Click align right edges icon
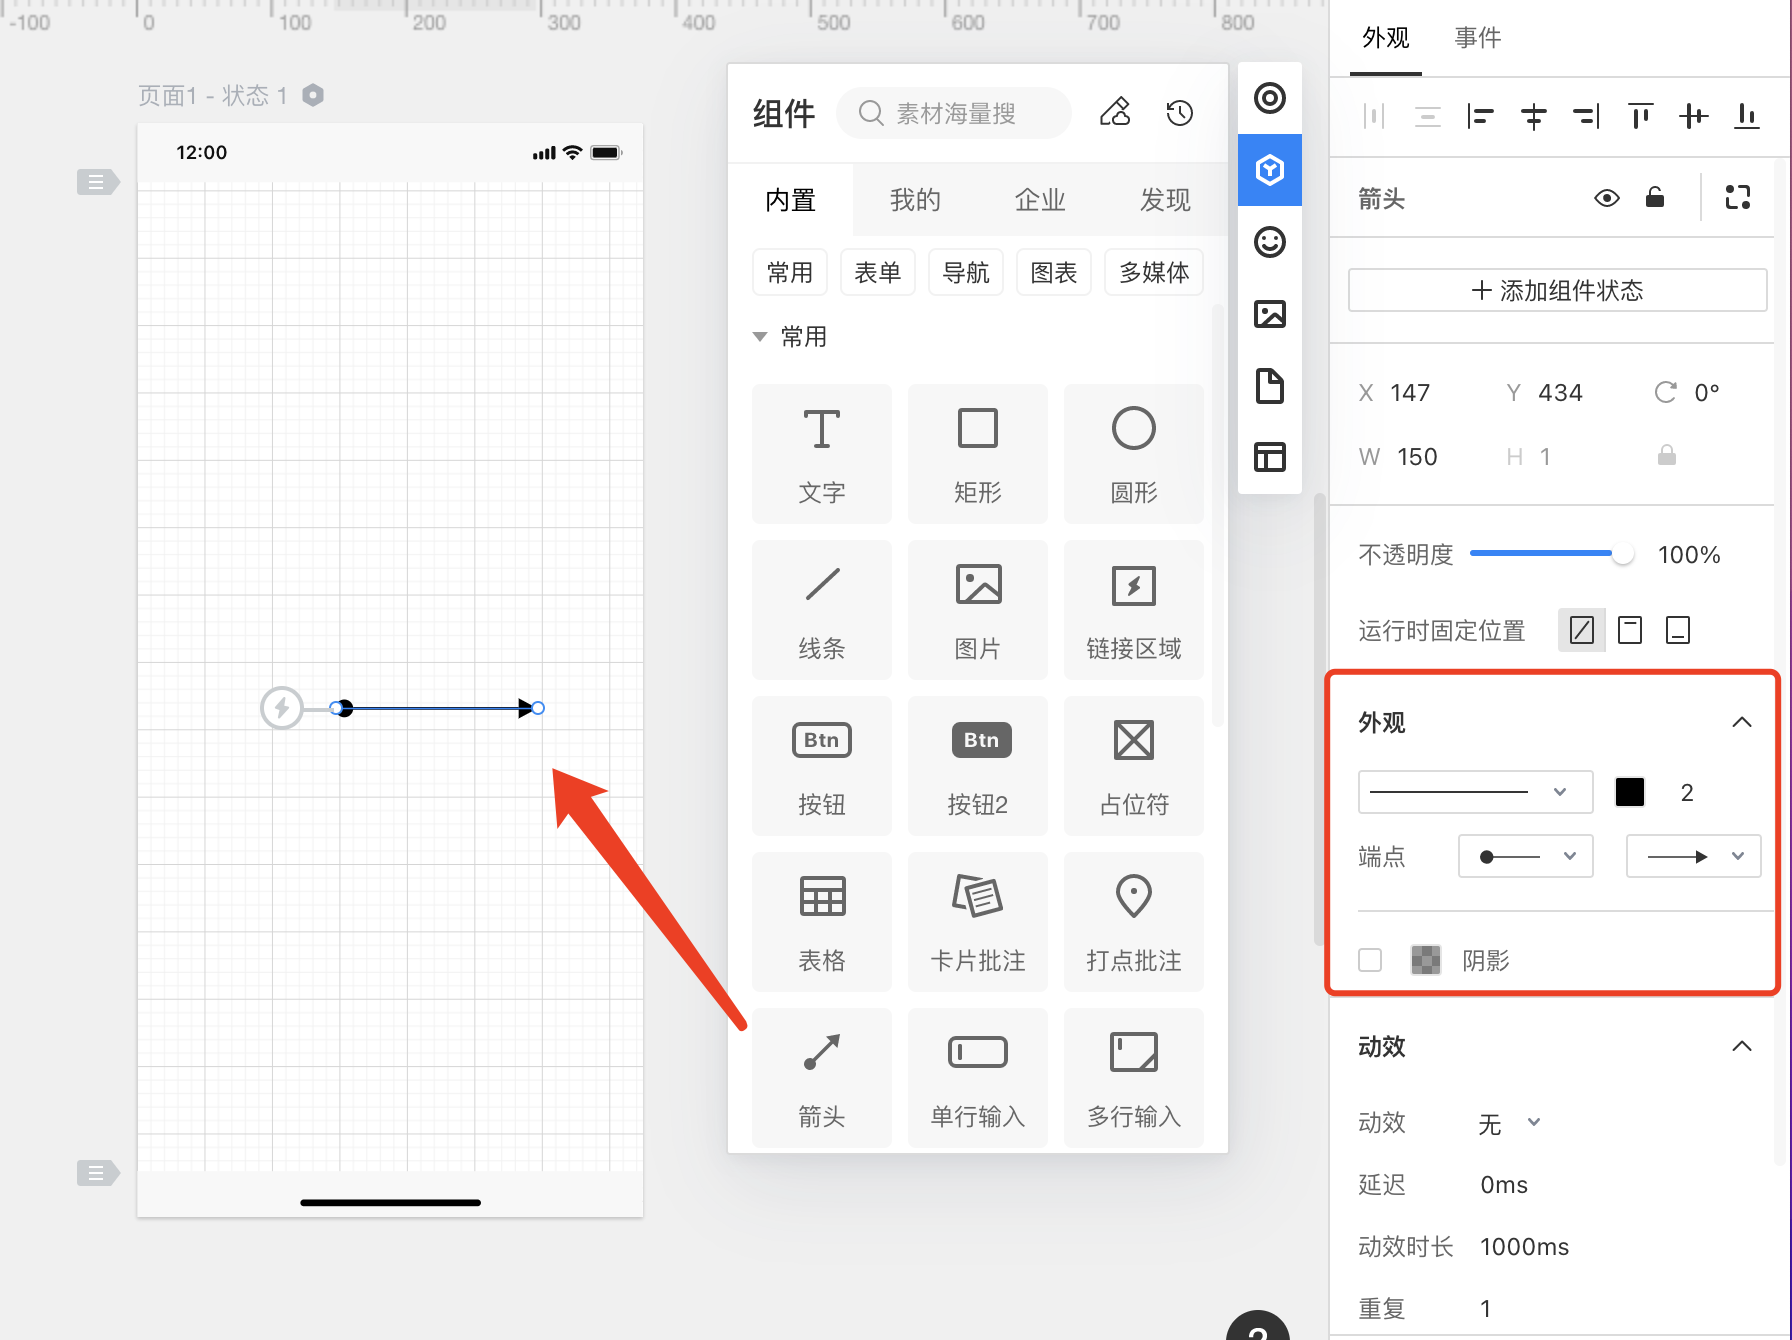 click(x=1587, y=117)
